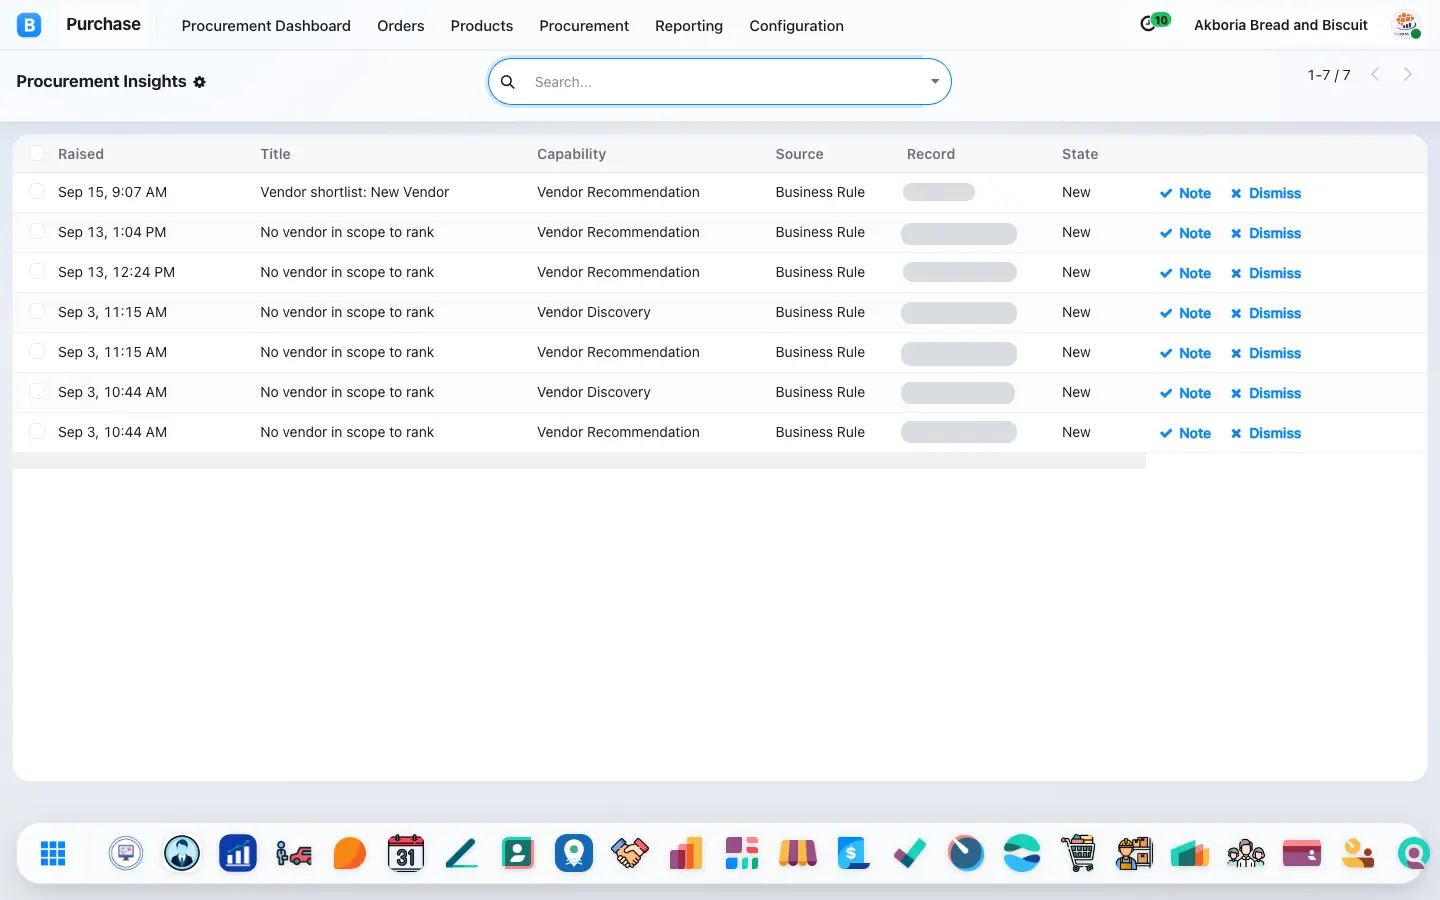Expand the search options dropdown arrow
1440x900 pixels.
pyautogui.click(x=935, y=82)
